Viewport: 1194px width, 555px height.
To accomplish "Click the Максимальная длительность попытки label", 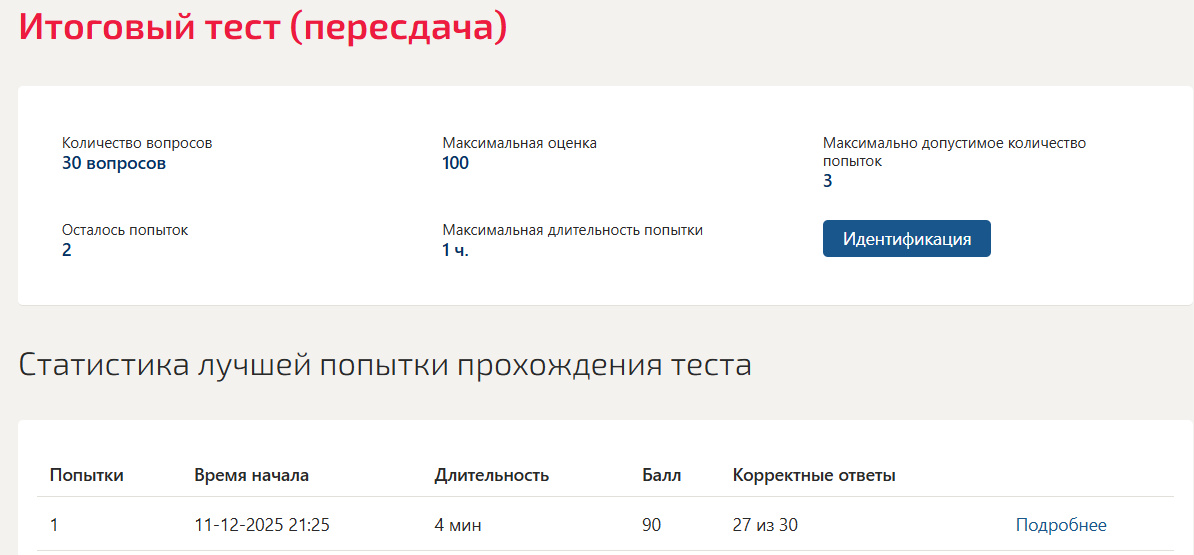I will (x=572, y=230).
